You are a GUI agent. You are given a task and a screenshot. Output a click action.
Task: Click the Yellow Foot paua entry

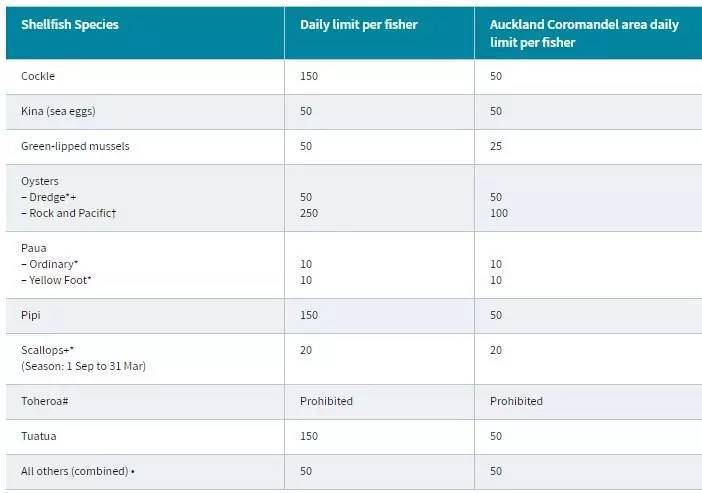click(59, 280)
